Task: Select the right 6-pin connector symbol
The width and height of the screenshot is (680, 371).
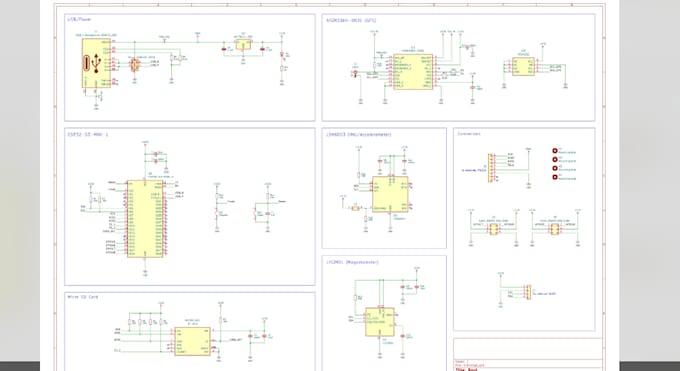Action: click(x=554, y=229)
